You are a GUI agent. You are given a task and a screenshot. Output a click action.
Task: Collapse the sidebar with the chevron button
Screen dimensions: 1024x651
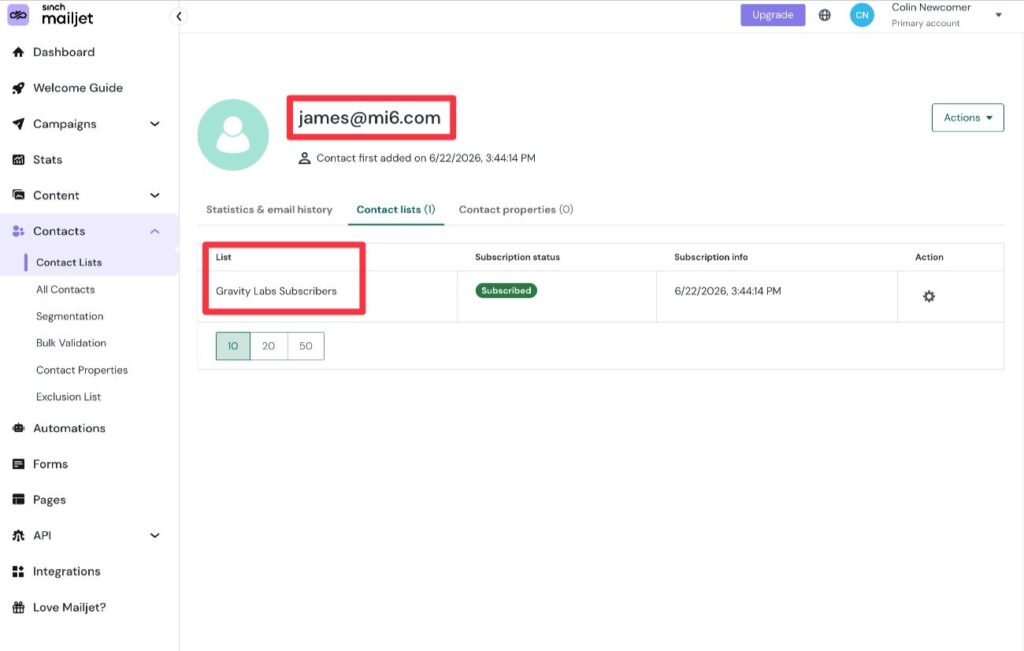pyautogui.click(x=178, y=16)
